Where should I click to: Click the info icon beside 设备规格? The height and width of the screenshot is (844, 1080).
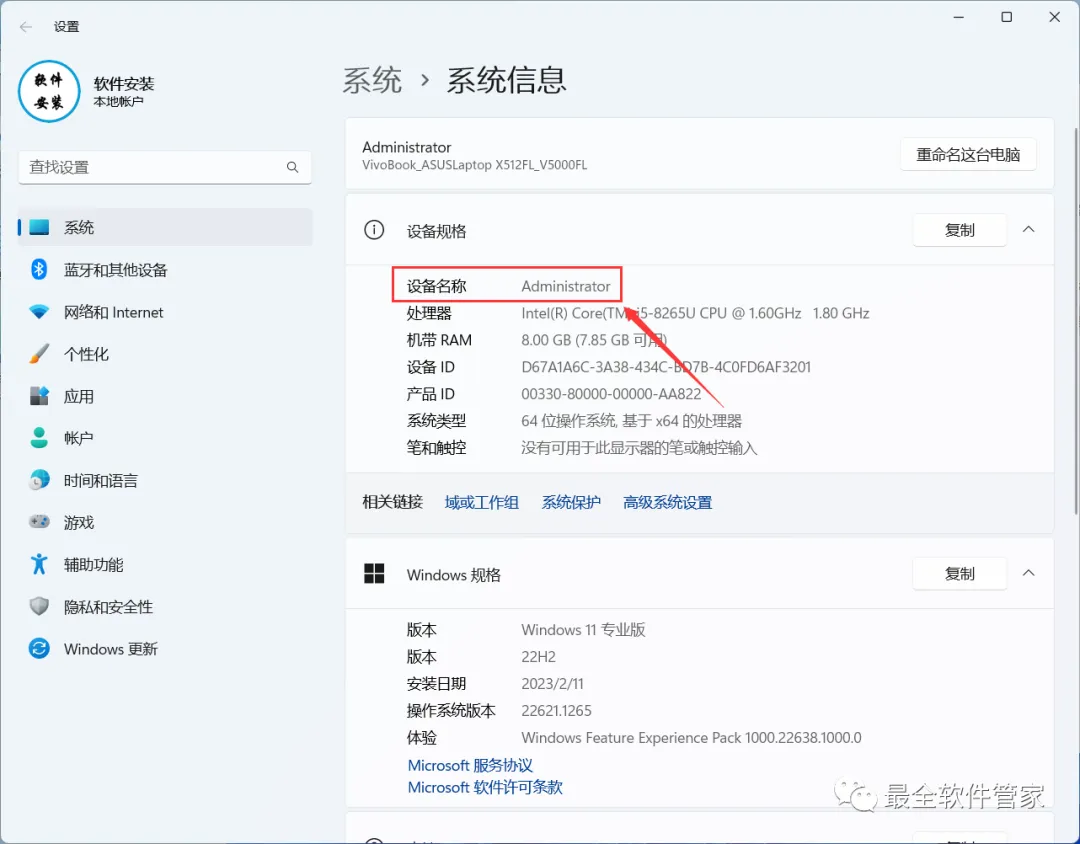374,229
